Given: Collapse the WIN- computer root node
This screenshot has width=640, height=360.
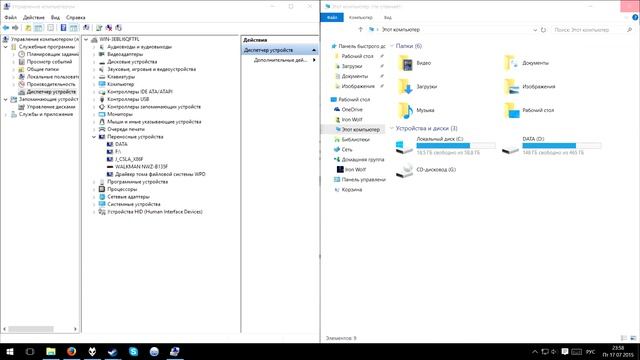Looking at the screenshot, I should point(86,40).
